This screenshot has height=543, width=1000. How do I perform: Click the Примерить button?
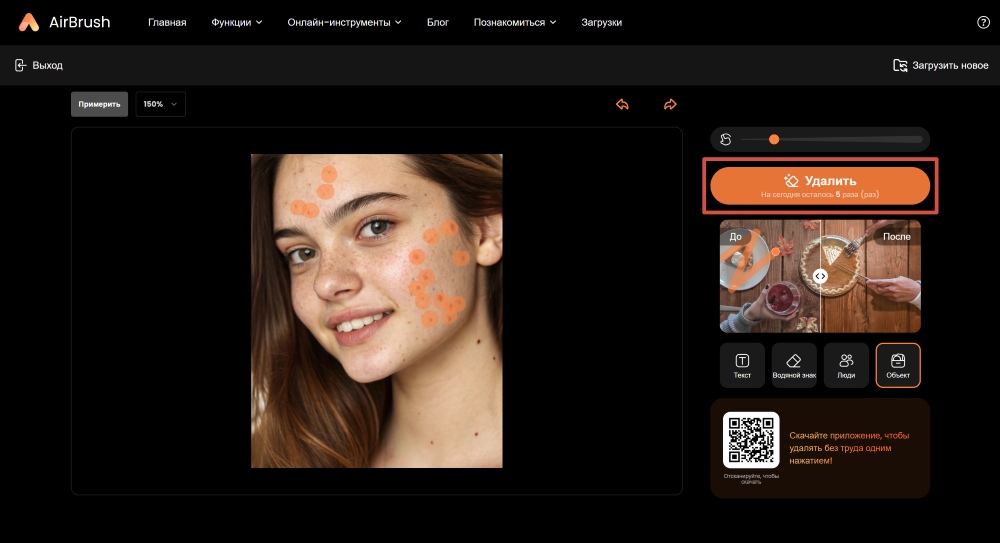(x=99, y=104)
